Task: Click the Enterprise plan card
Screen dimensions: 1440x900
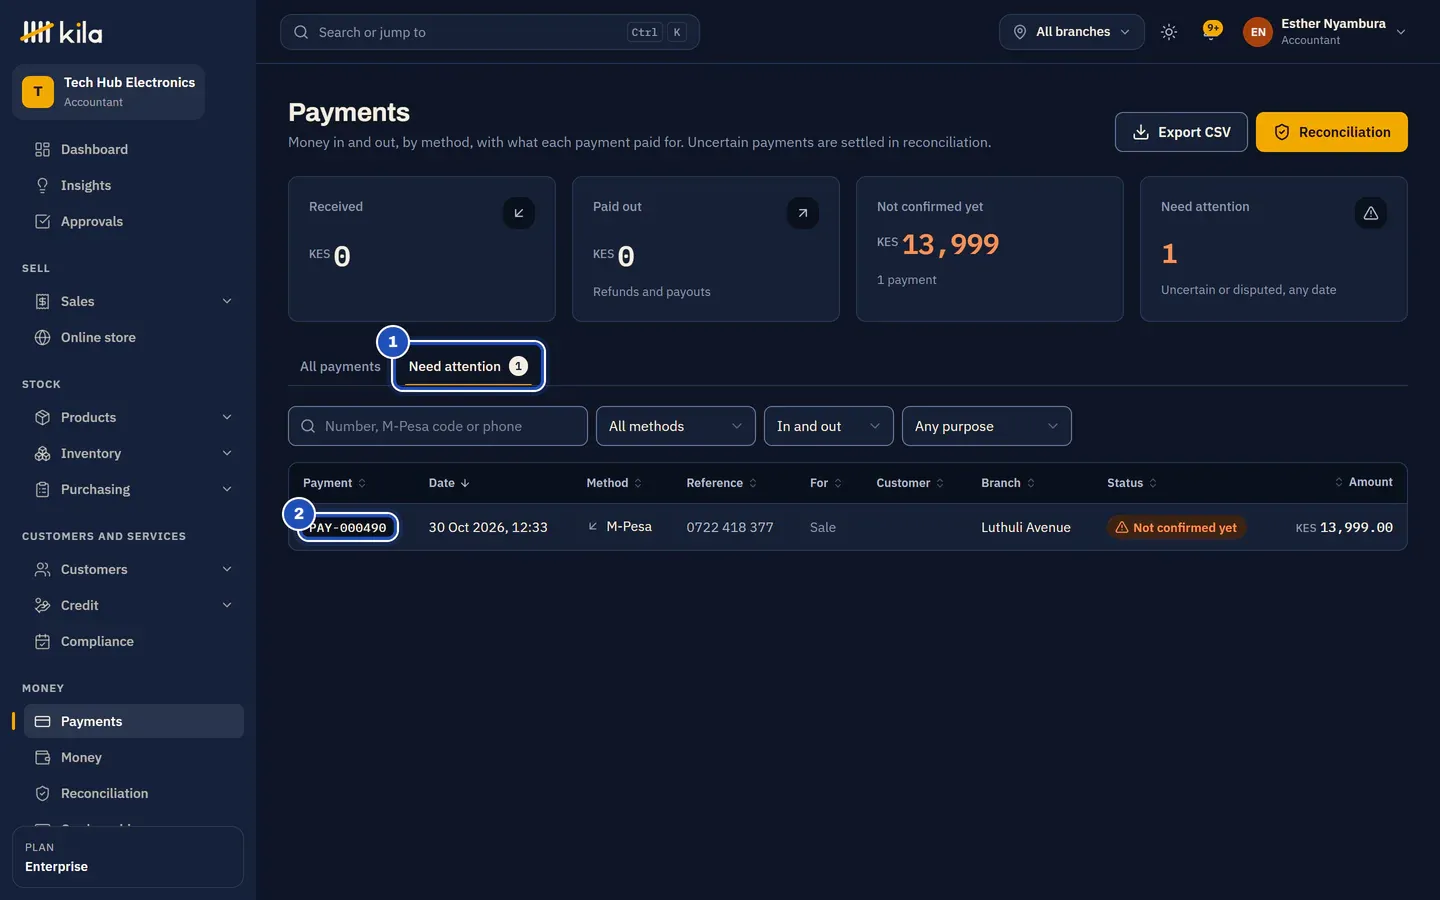Action: (x=128, y=857)
